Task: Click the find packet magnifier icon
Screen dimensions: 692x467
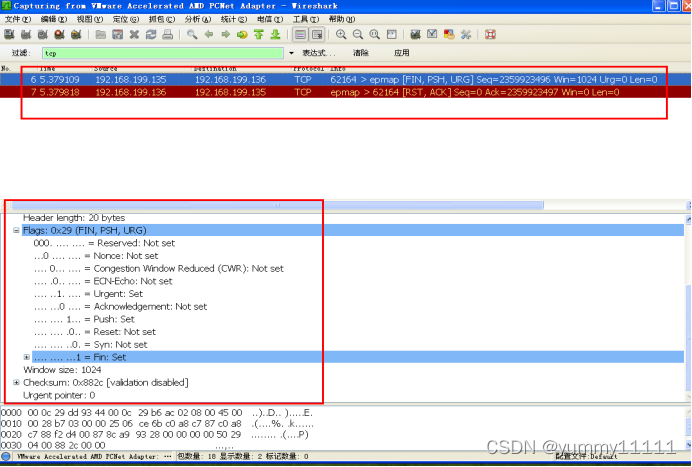Action: (x=192, y=34)
